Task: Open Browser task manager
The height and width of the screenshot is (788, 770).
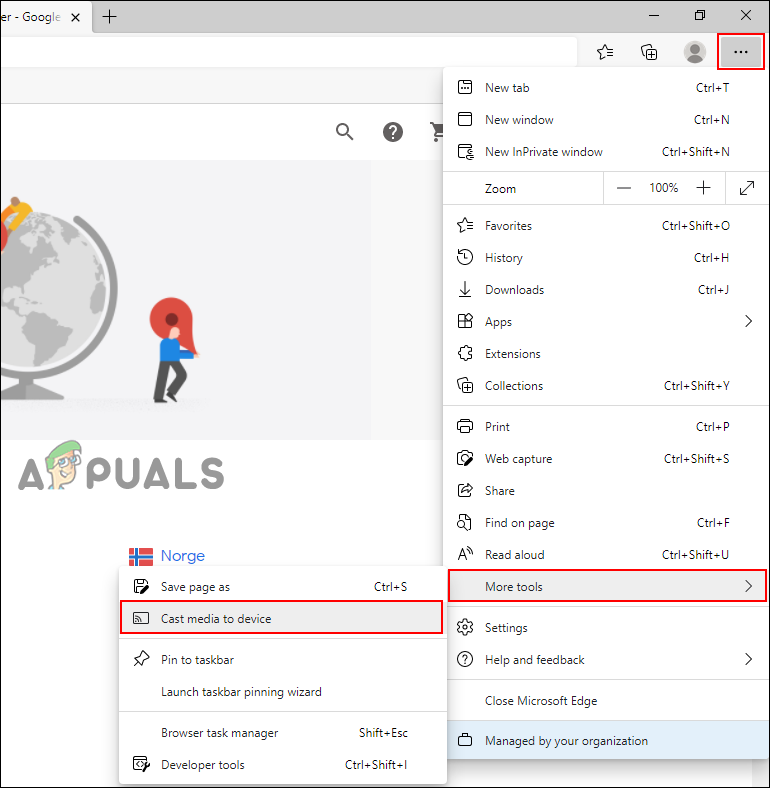Action: point(282,733)
